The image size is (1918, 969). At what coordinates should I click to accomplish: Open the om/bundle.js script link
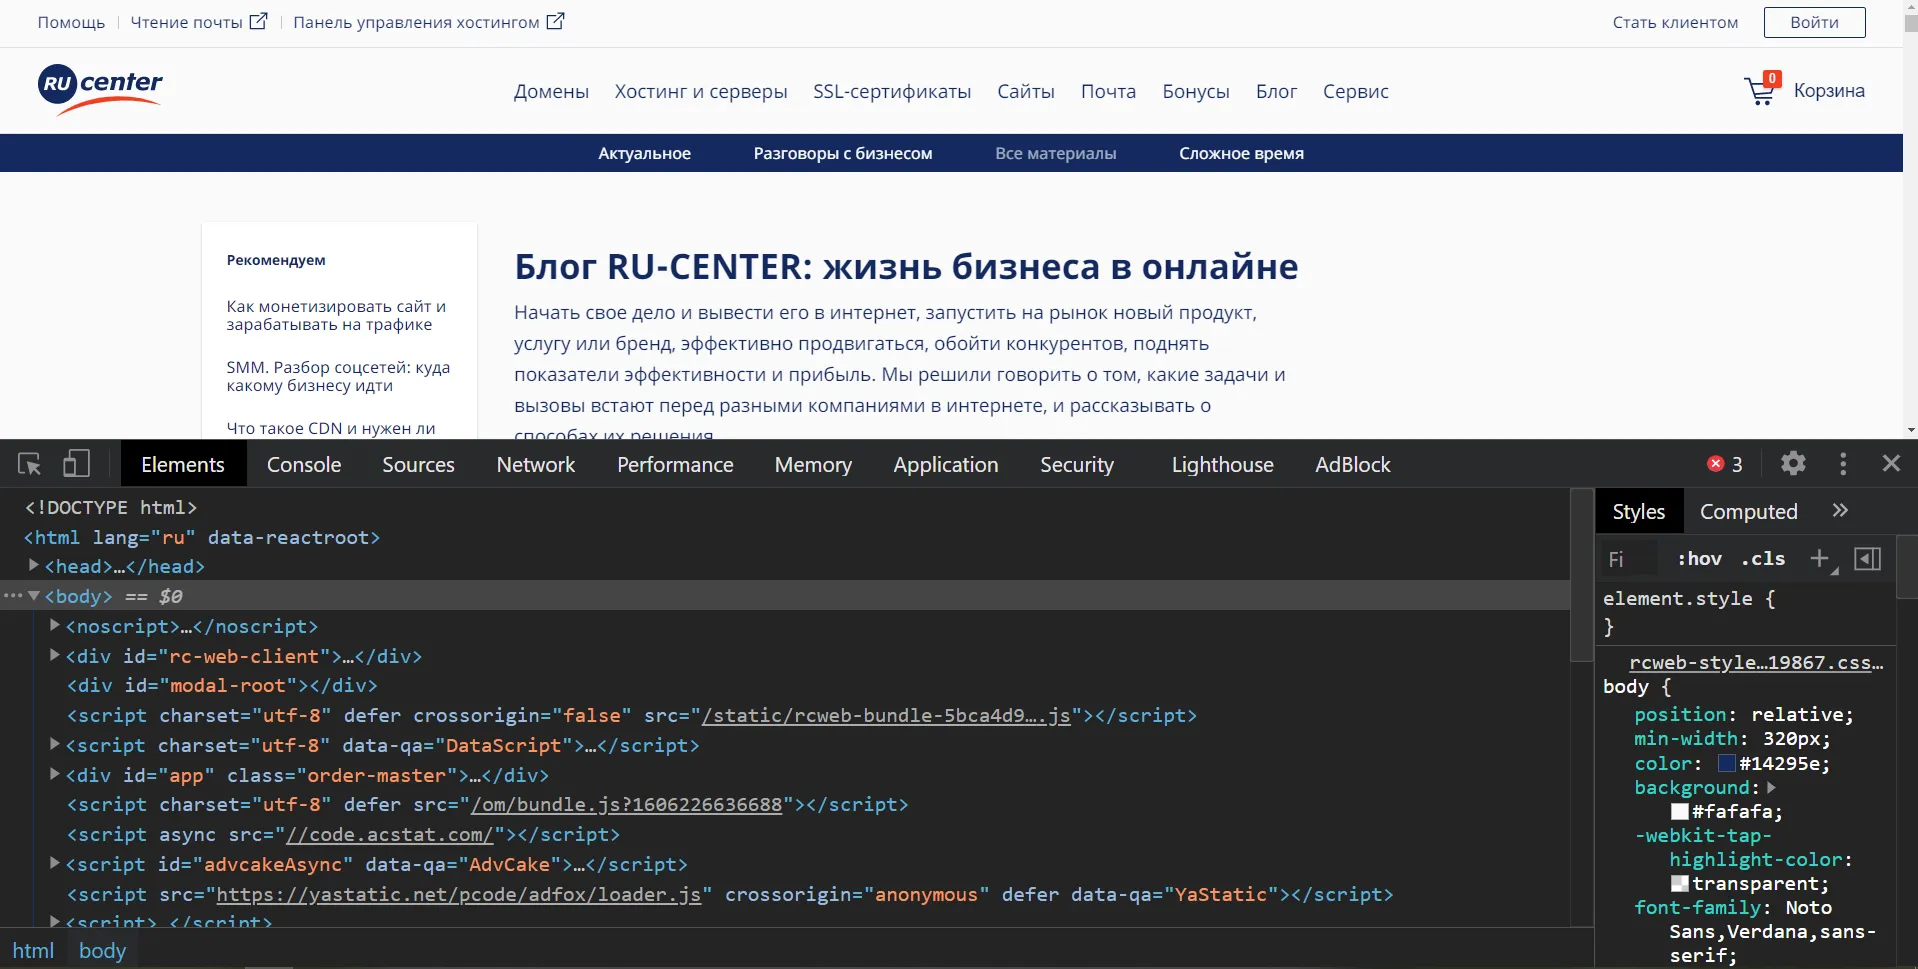point(626,804)
